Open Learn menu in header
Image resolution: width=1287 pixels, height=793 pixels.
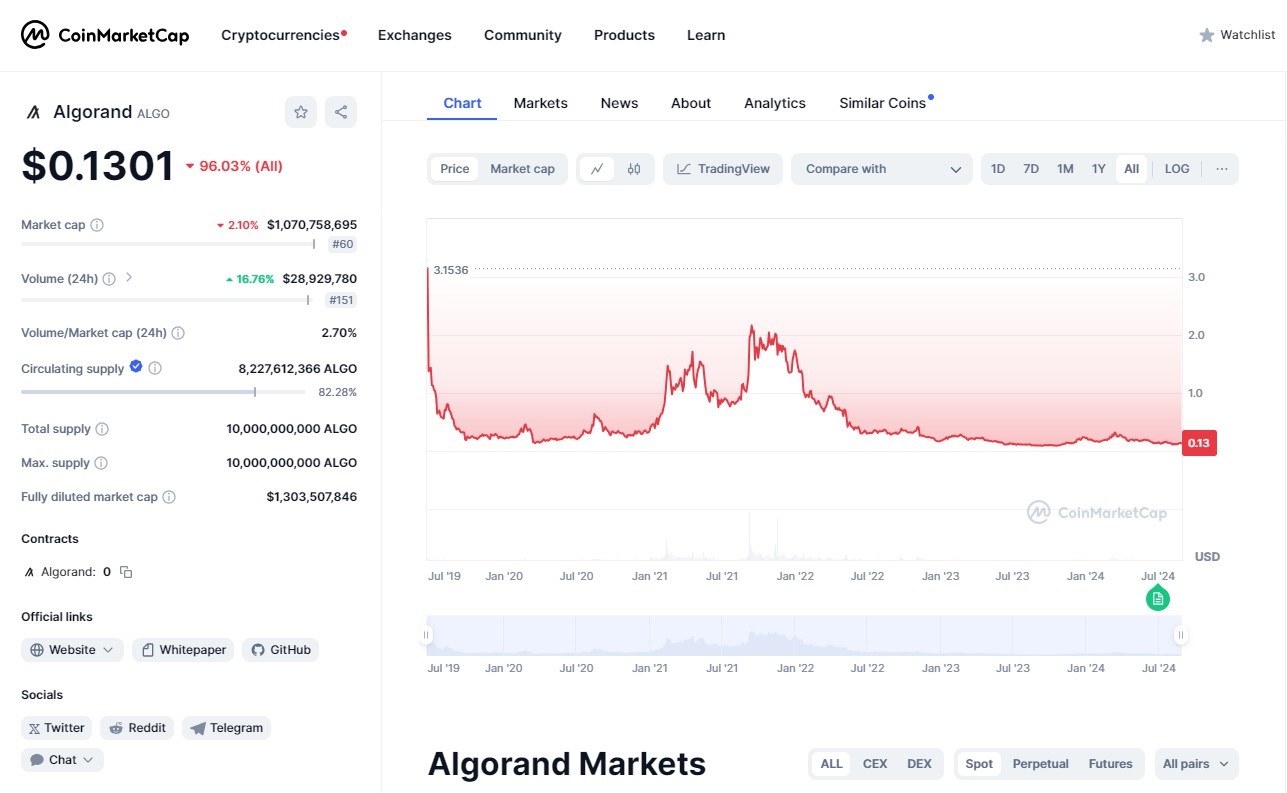pos(706,35)
